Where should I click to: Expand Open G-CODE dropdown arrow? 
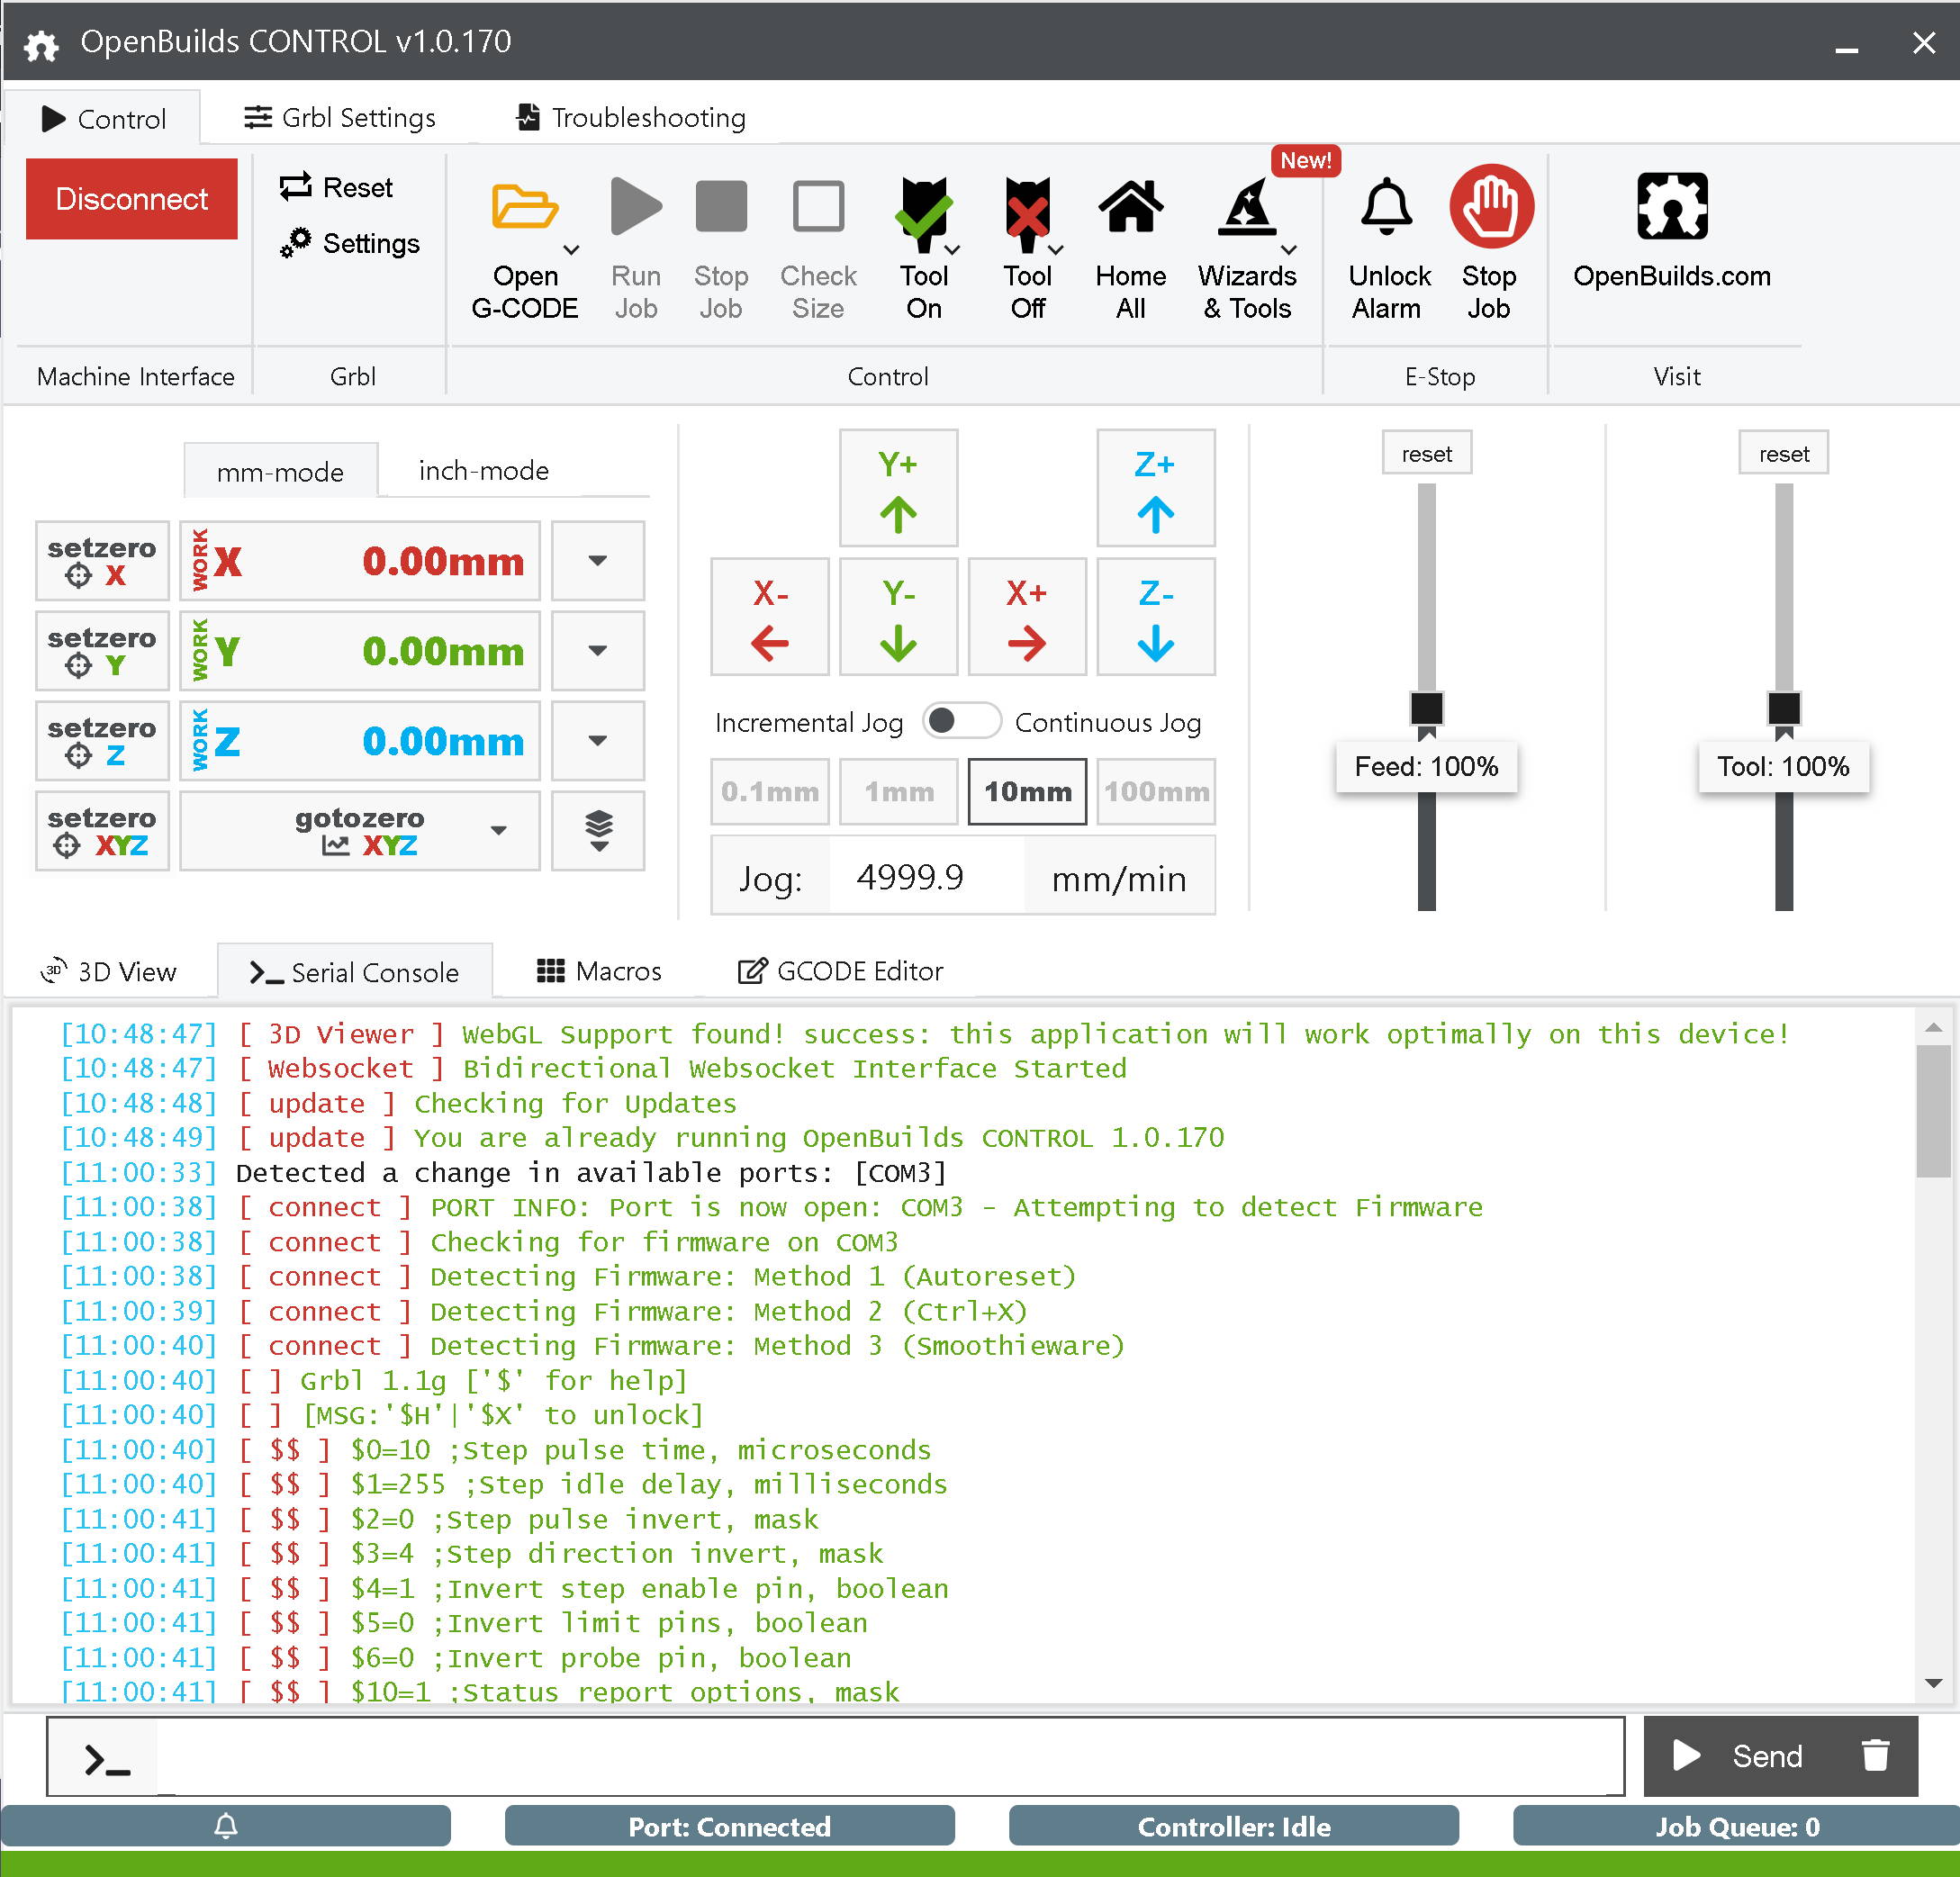(571, 249)
